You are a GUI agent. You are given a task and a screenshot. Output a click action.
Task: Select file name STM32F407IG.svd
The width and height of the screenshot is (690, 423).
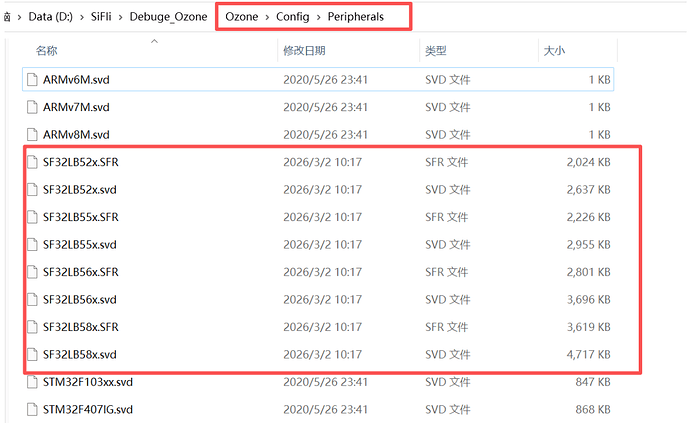(88, 409)
